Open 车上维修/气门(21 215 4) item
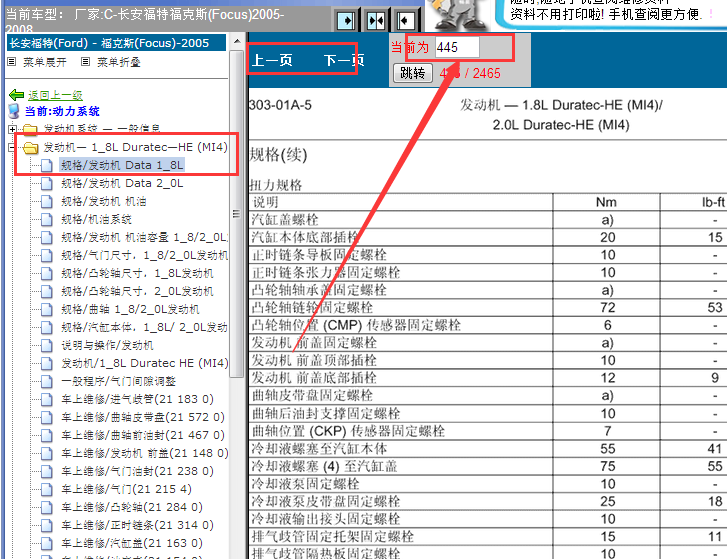 126,489
